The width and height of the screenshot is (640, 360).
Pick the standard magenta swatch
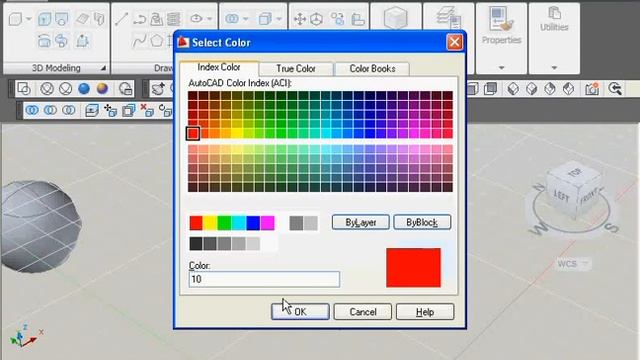tap(267, 223)
